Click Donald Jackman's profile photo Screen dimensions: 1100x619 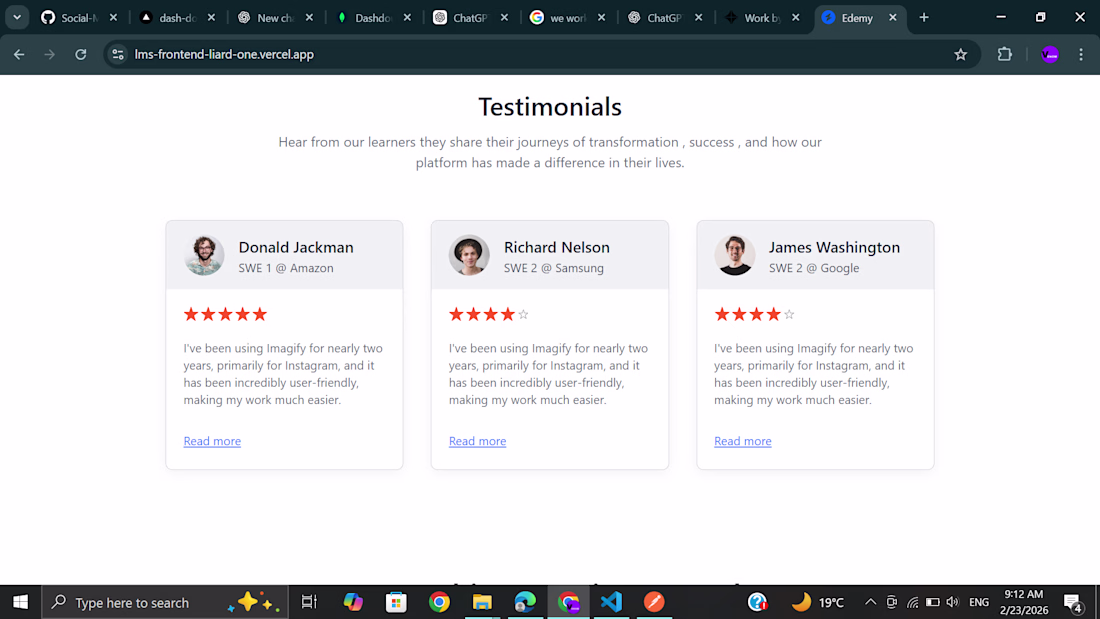[204, 255]
